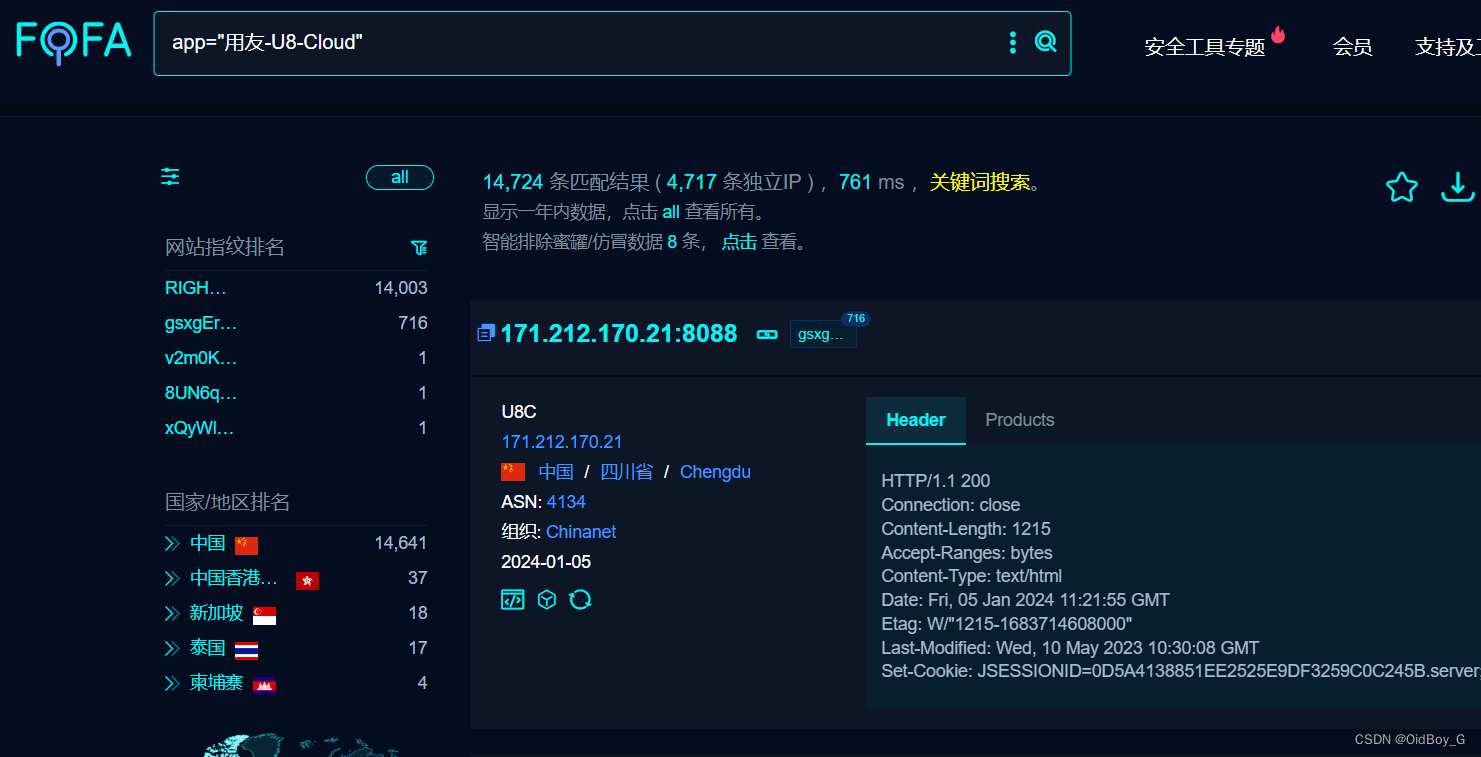Click the Singapore flag icon
This screenshot has height=757, width=1481.
click(265, 615)
